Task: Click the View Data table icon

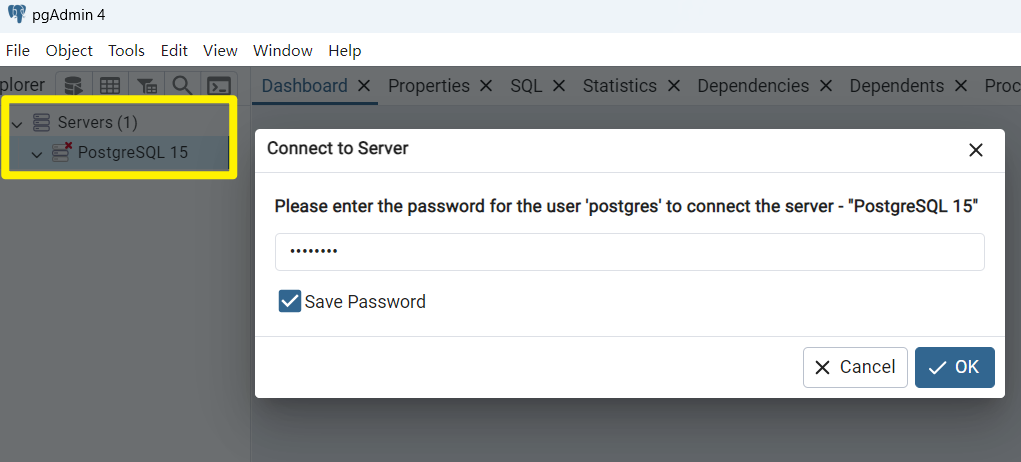Action: (x=110, y=86)
